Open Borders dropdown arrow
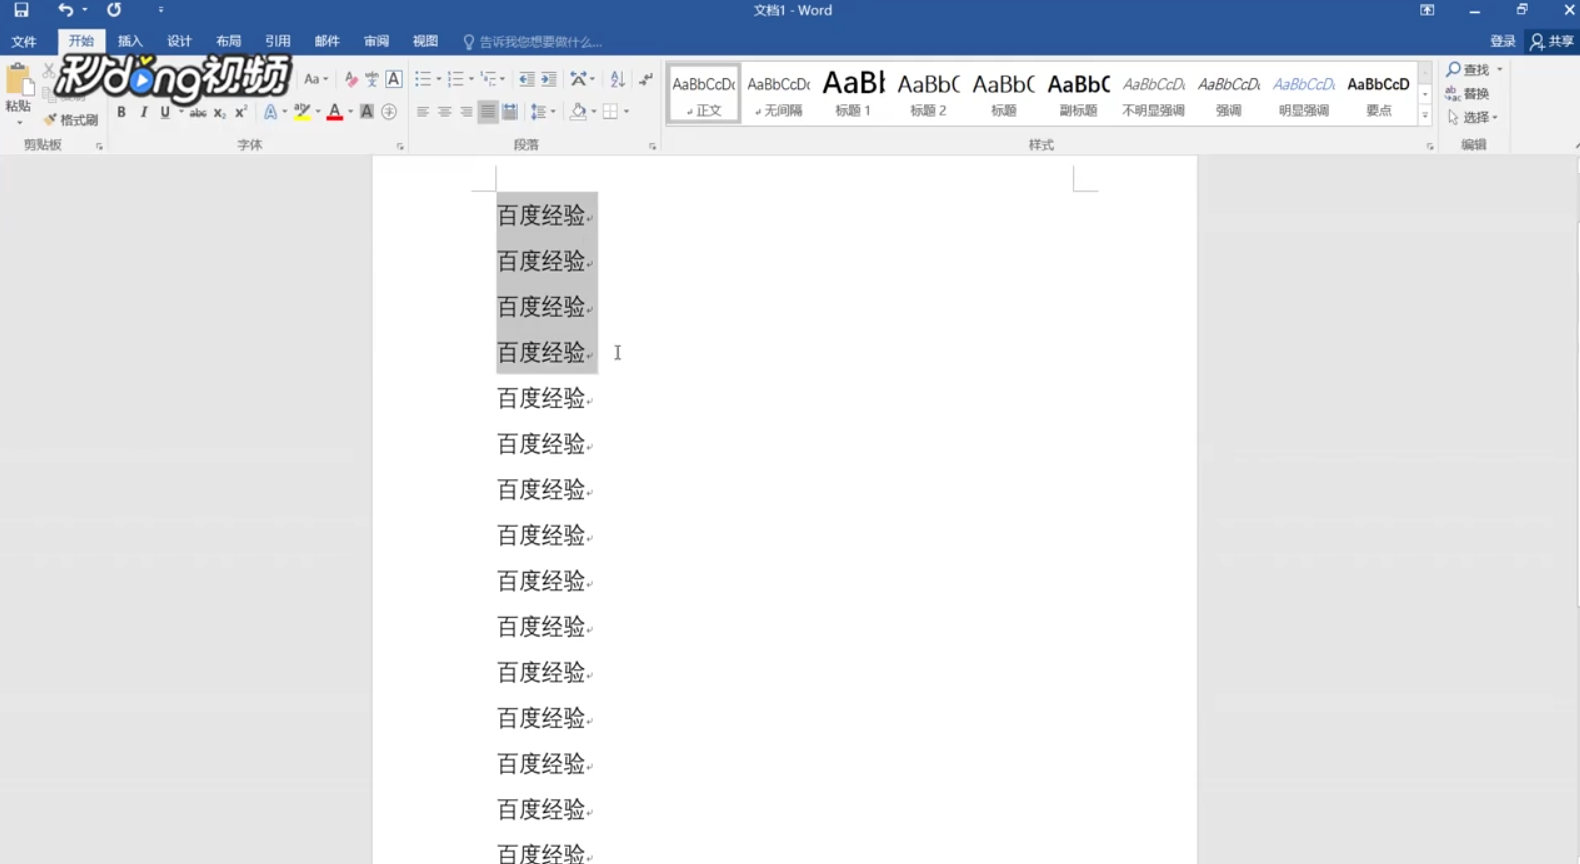 626,112
